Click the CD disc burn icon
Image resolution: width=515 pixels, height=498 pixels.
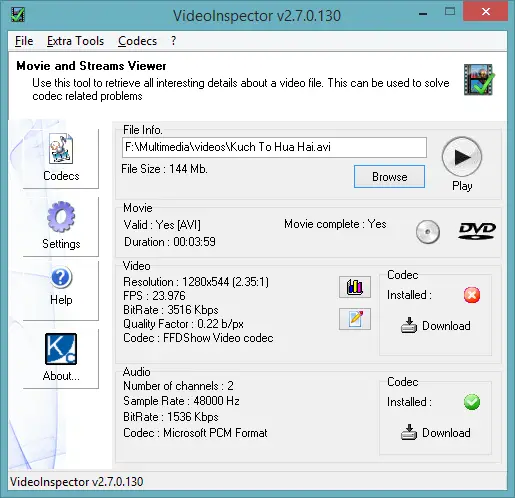coord(428,232)
